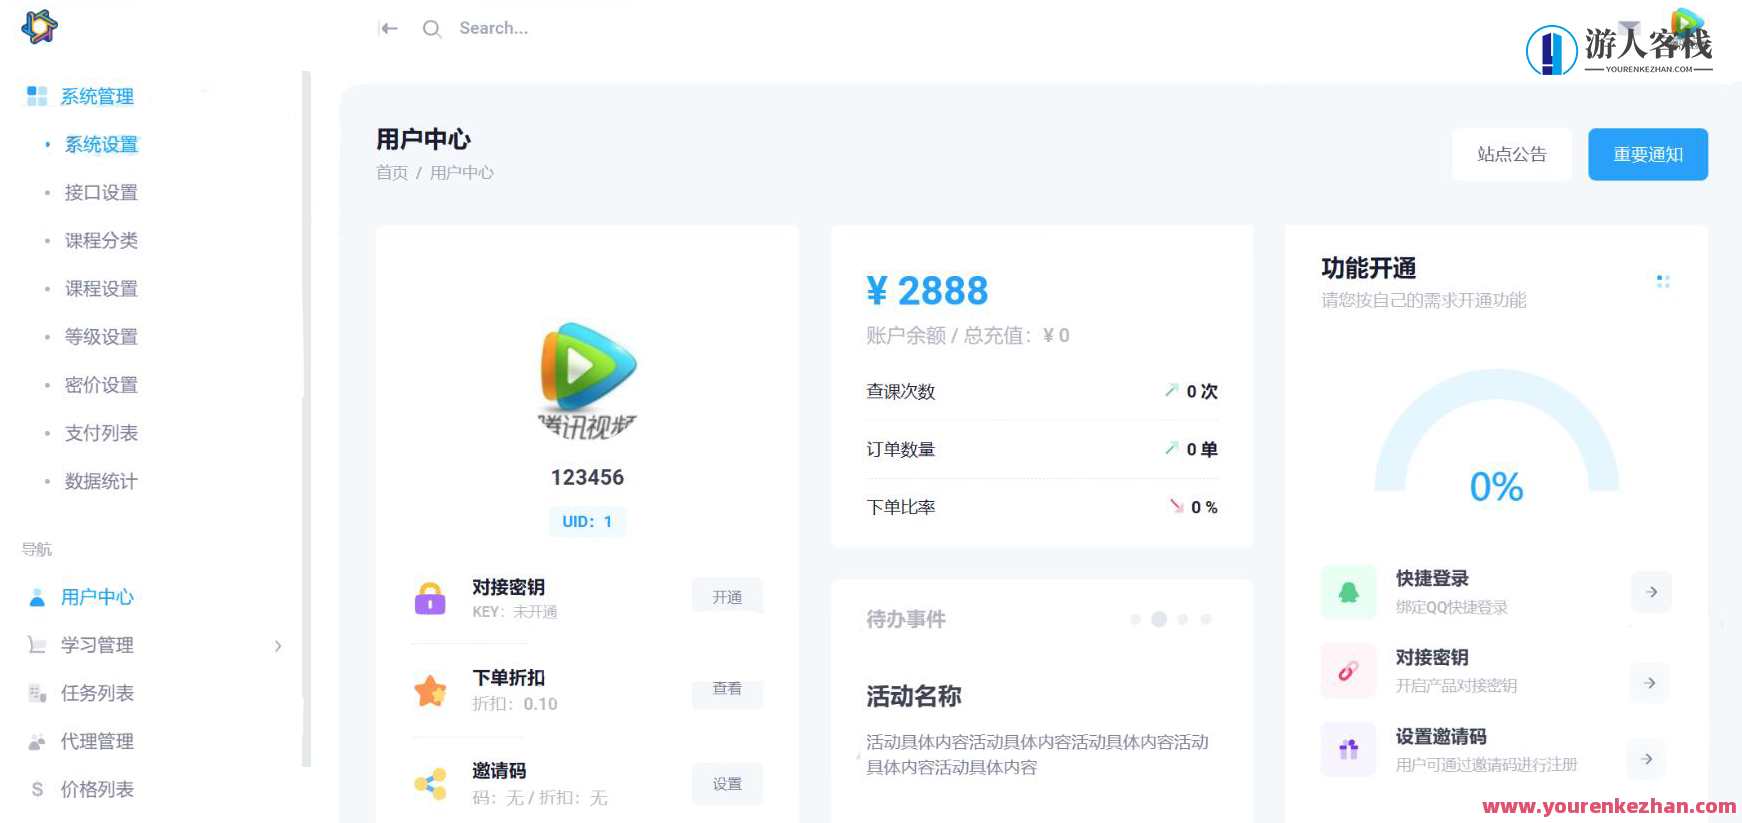Click the 用户中心 person icon

click(37, 597)
